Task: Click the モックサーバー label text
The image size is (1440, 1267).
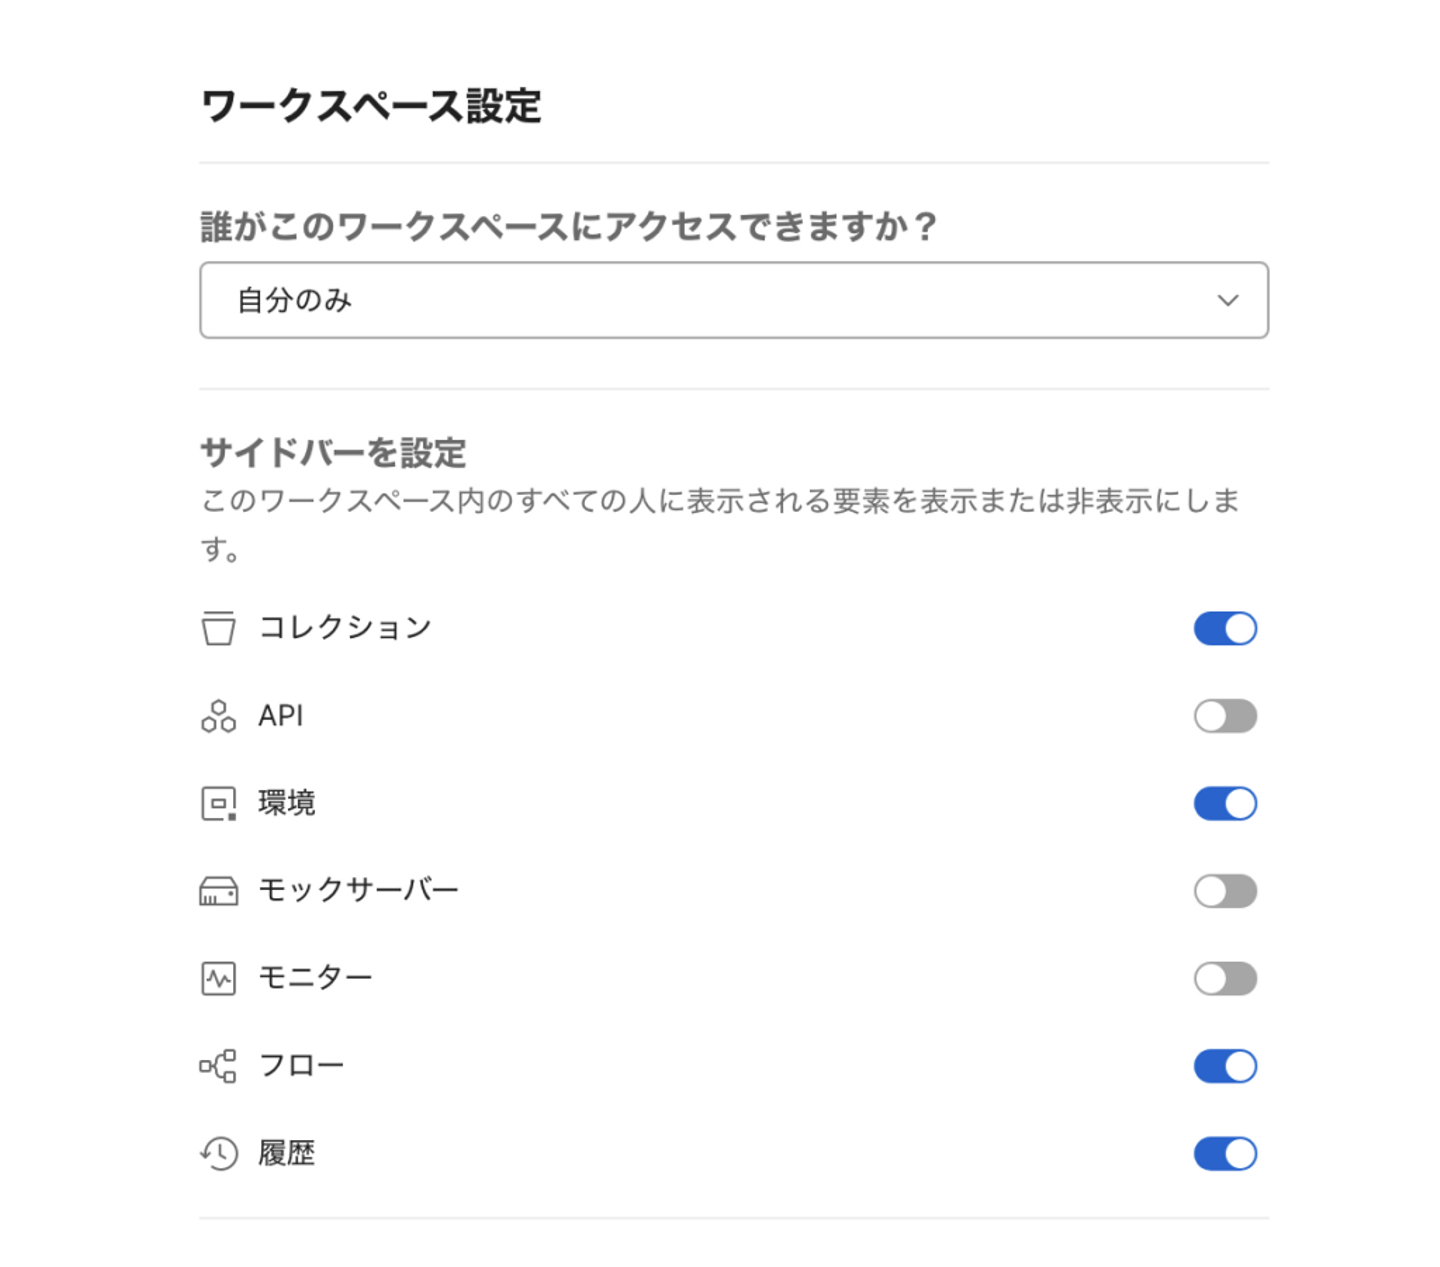Action: click(358, 890)
